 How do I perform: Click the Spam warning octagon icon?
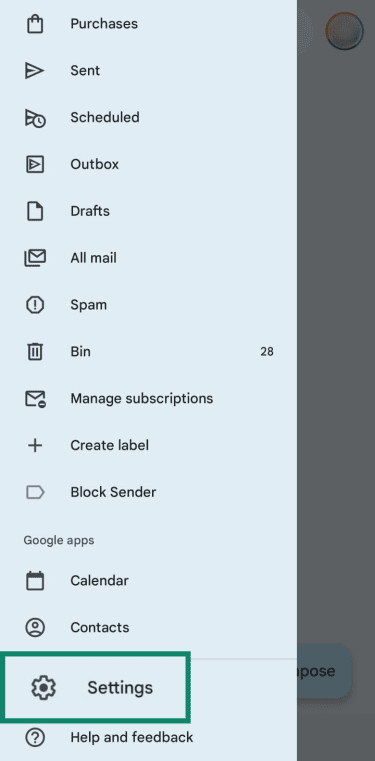pos(35,305)
